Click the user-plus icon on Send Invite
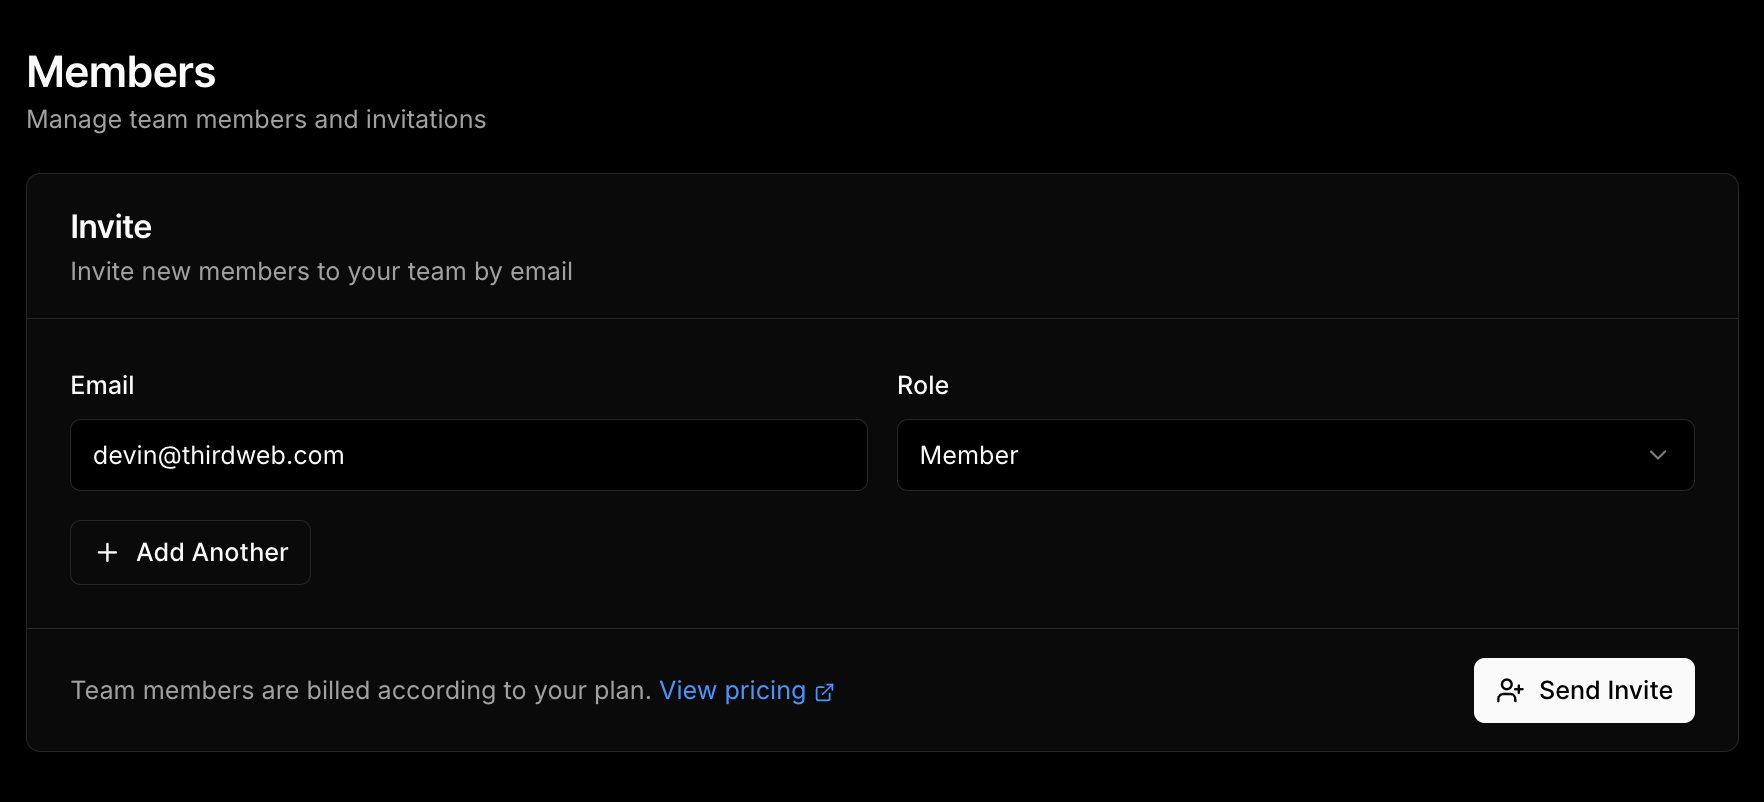1764x802 pixels. point(1510,691)
